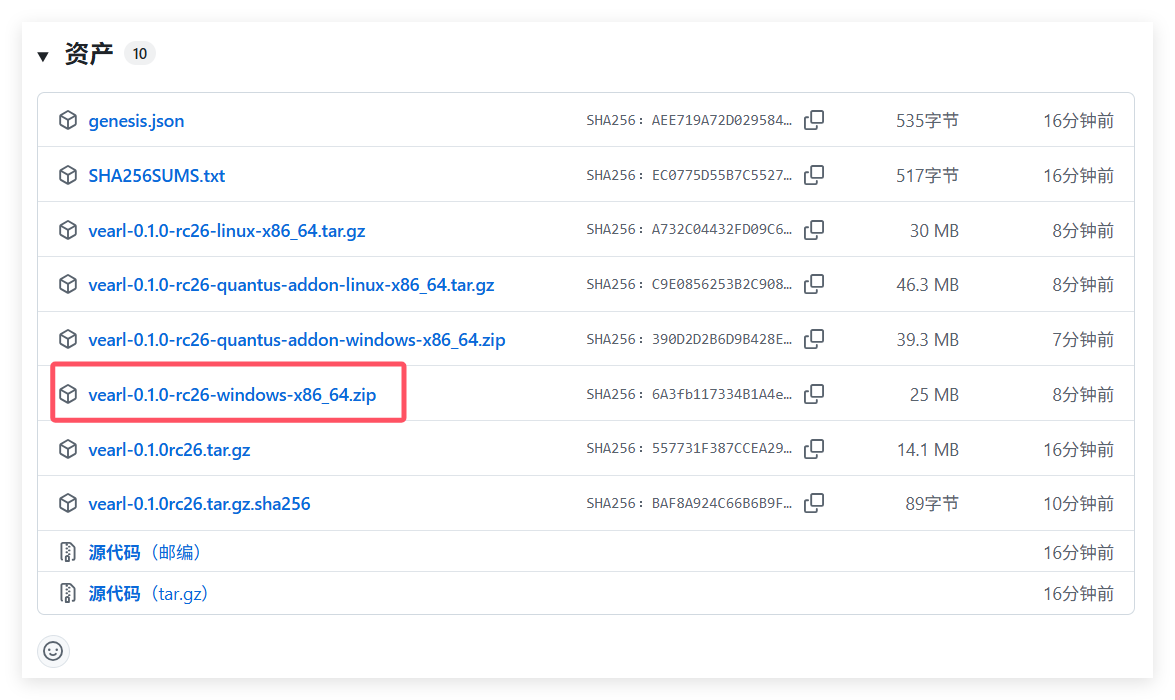Select the hash text 6A3fb117334B1A4e
Viewport: 1175px width, 700px height.
(722, 394)
